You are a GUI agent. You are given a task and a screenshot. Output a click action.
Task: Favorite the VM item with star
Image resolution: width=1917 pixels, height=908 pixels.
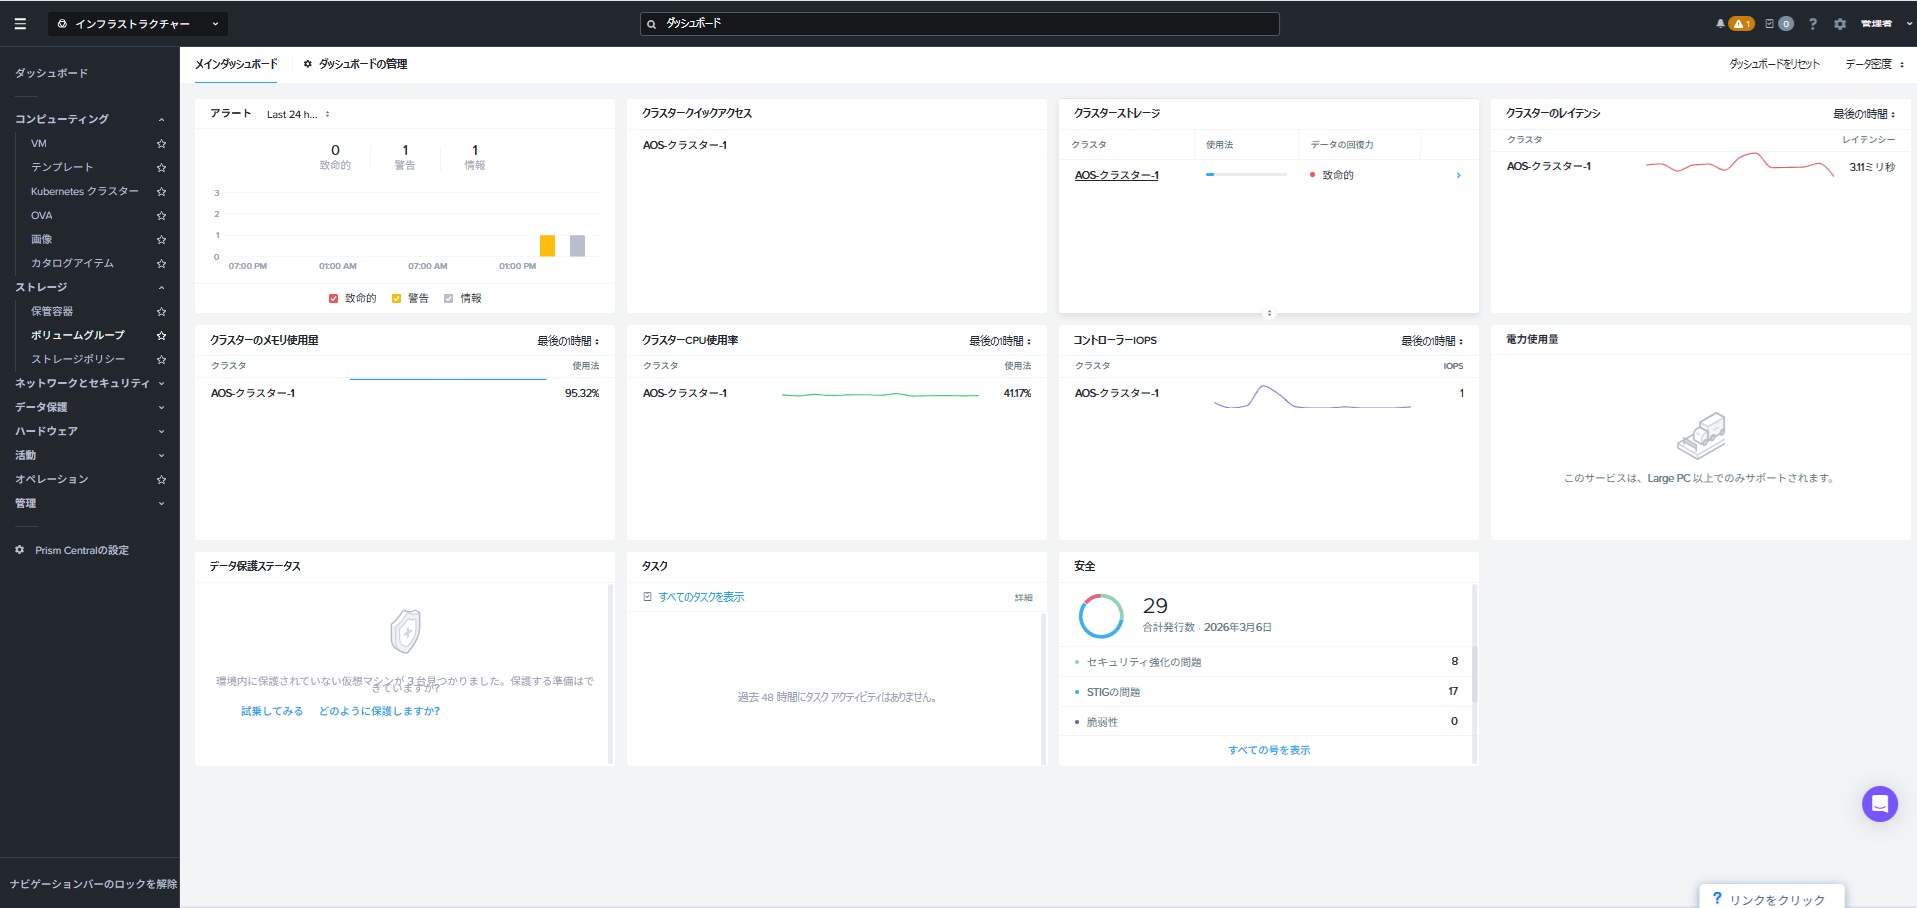[161, 144]
